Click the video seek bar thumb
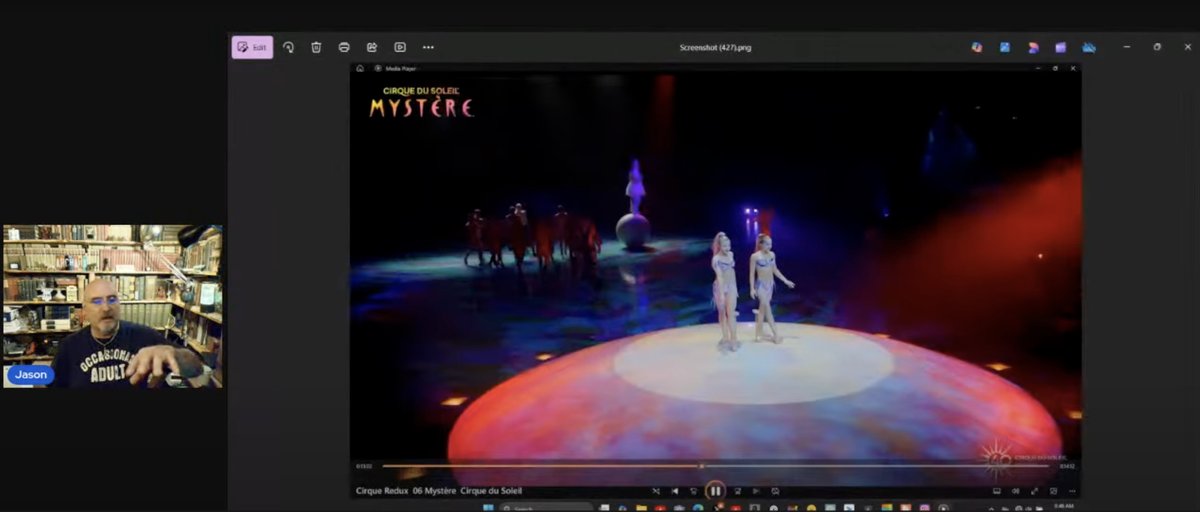 coord(701,466)
